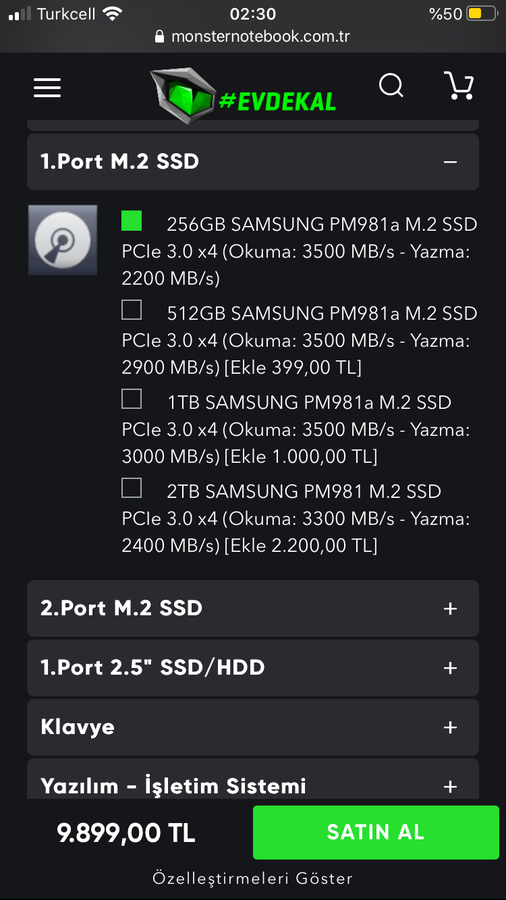Tap the padlock icon in address bar
Image resolution: width=506 pixels, height=900 pixels.
click(159, 37)
